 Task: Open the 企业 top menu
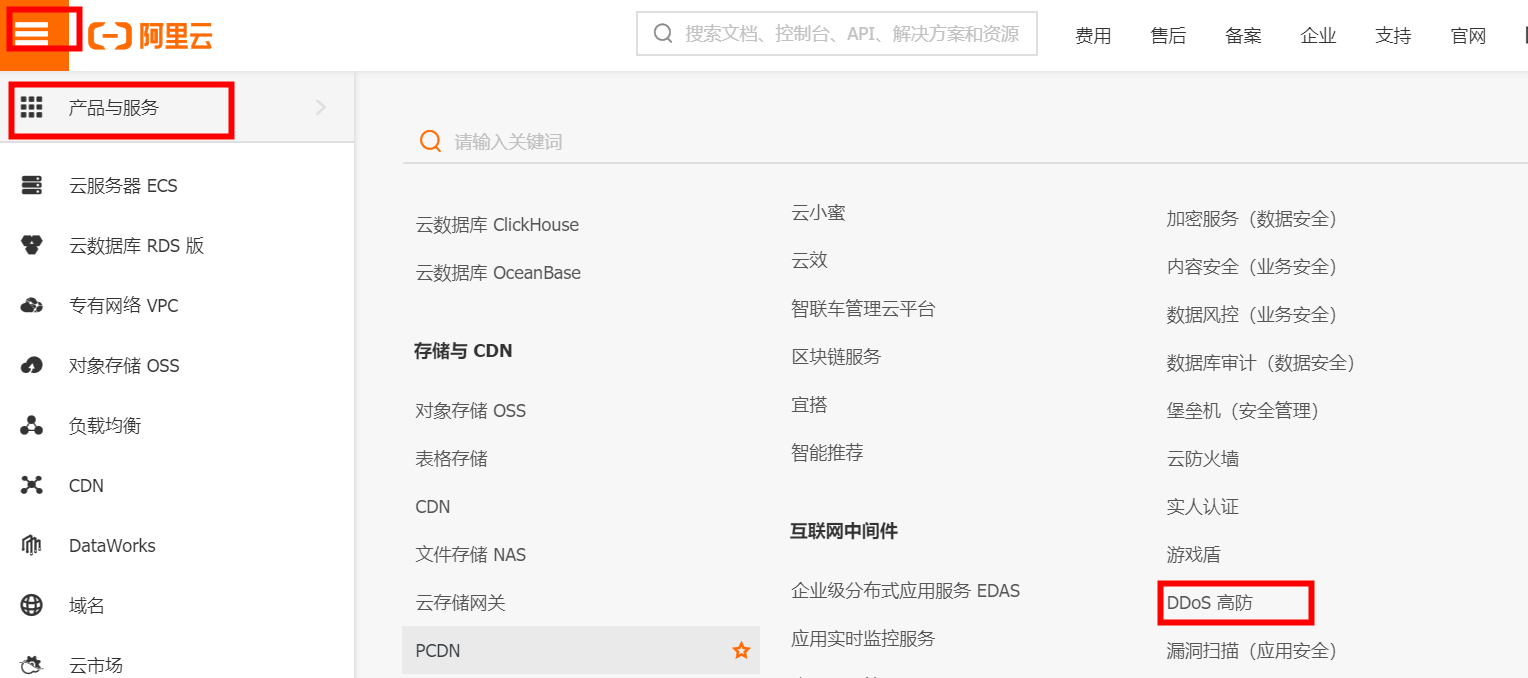coord(1318,36)
